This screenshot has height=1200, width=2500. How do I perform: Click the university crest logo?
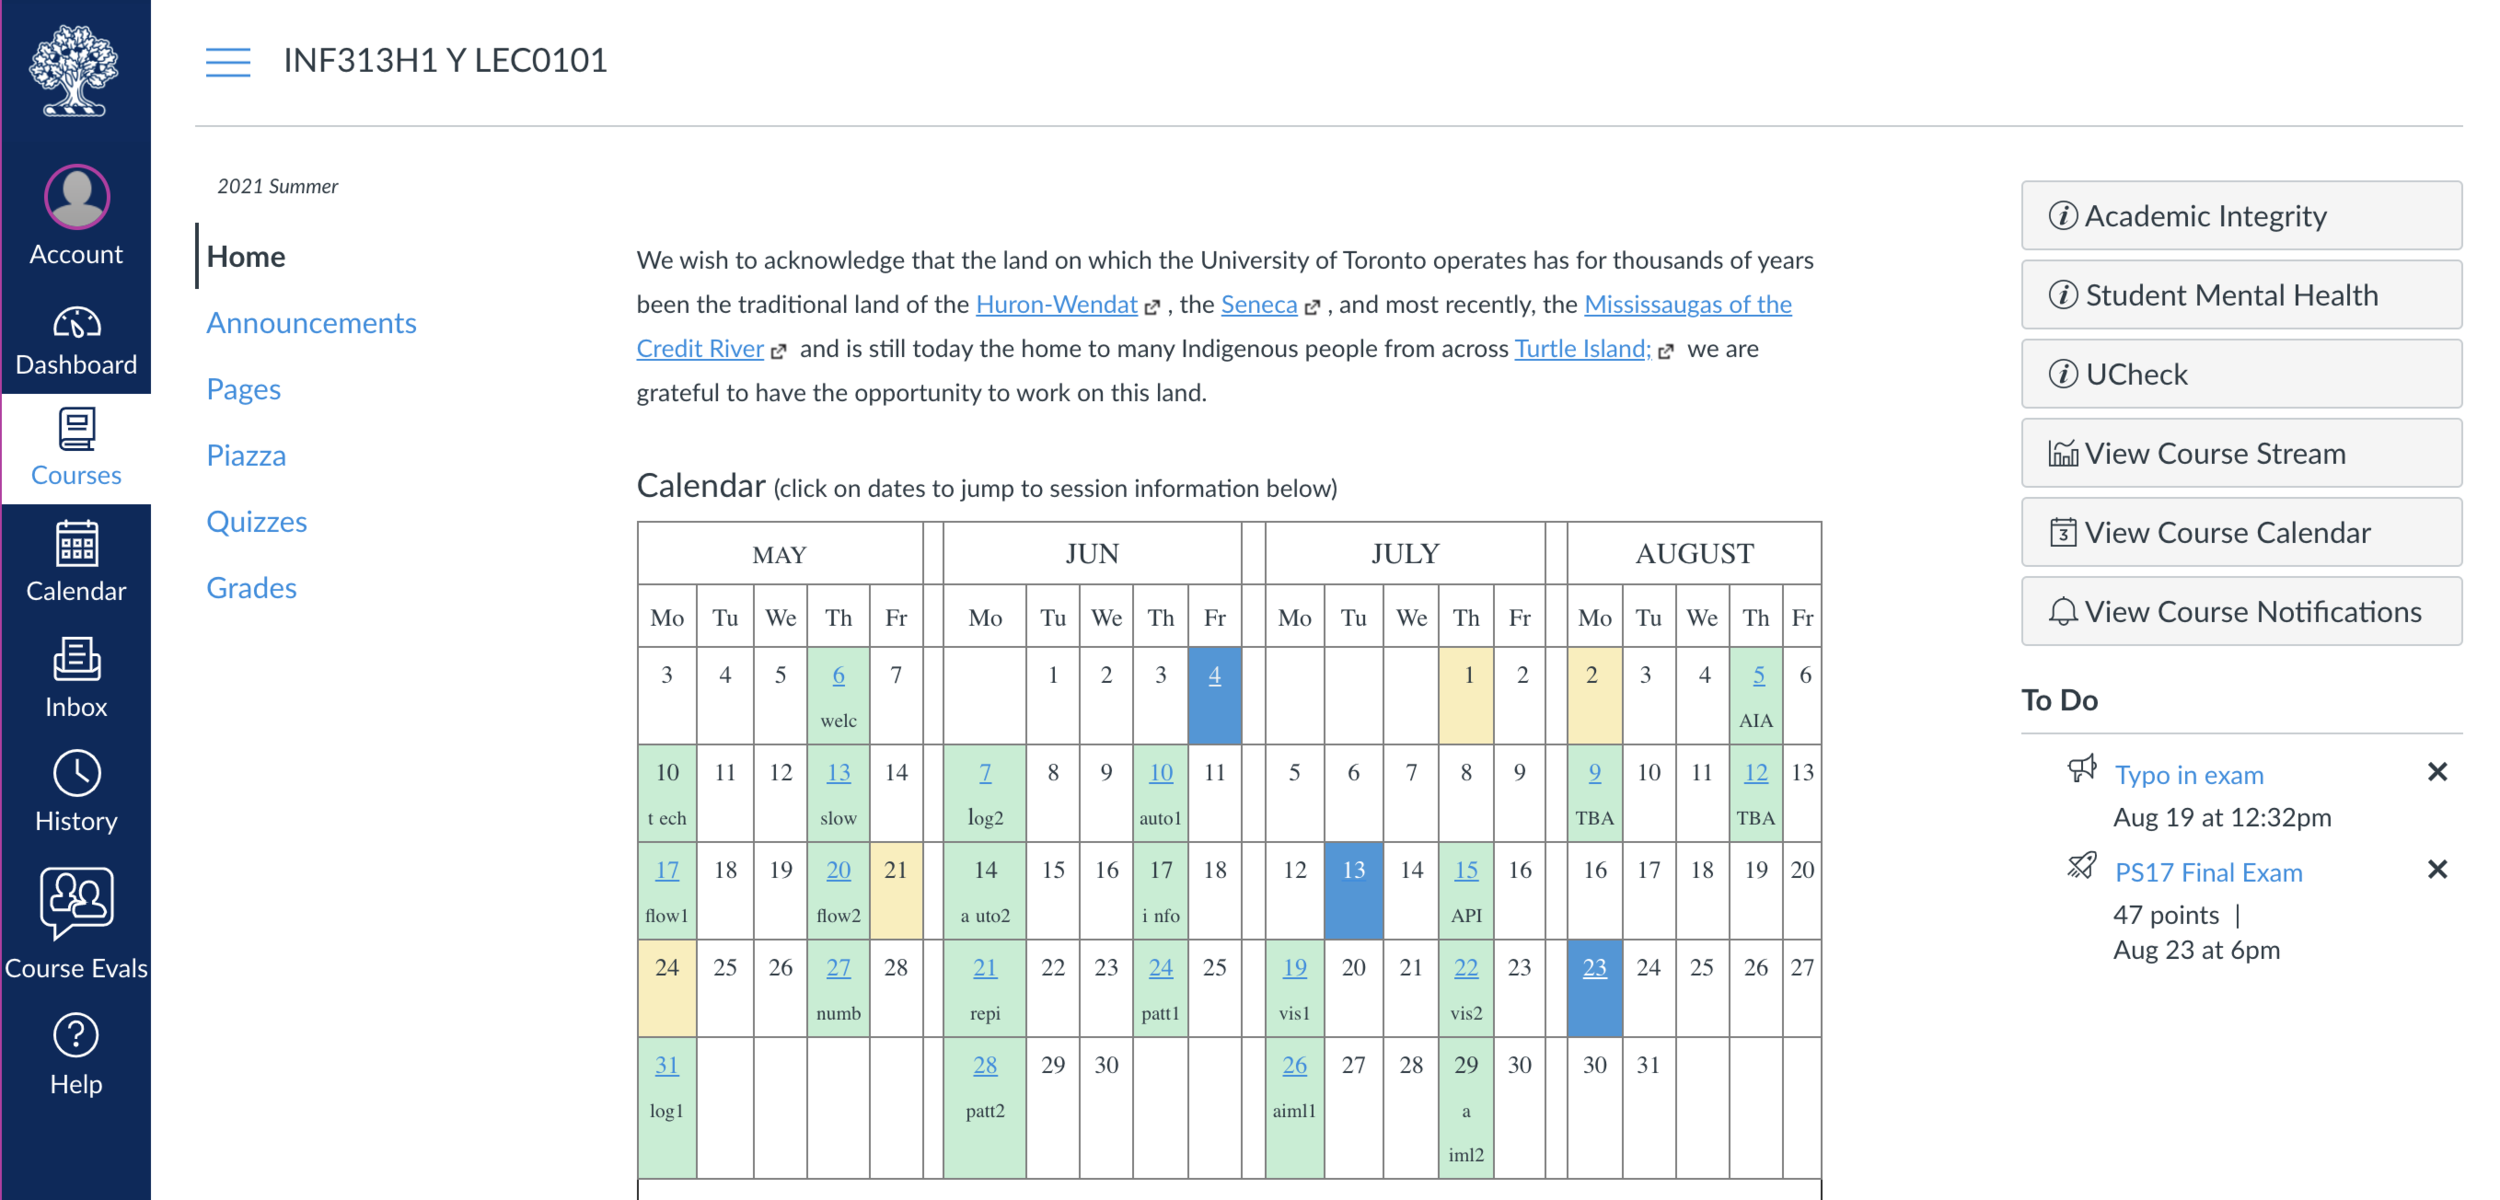click(x=73, y=70)
